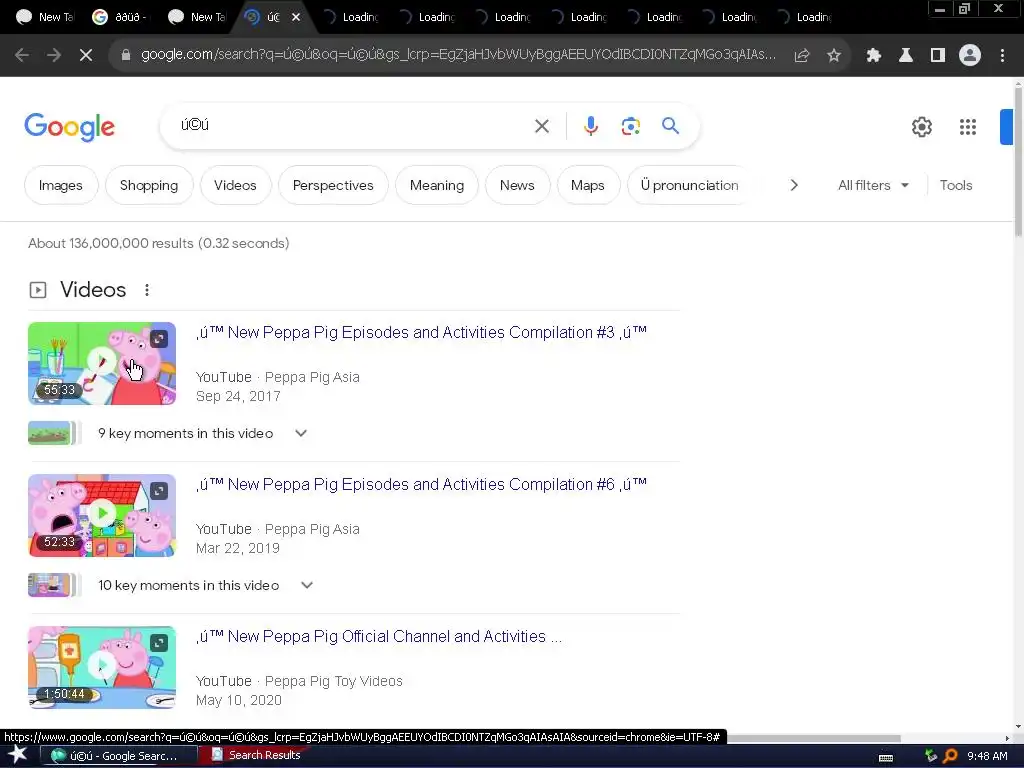Switch to Maps results
The image size is (1024, 768).
click(x=588, y=185)
